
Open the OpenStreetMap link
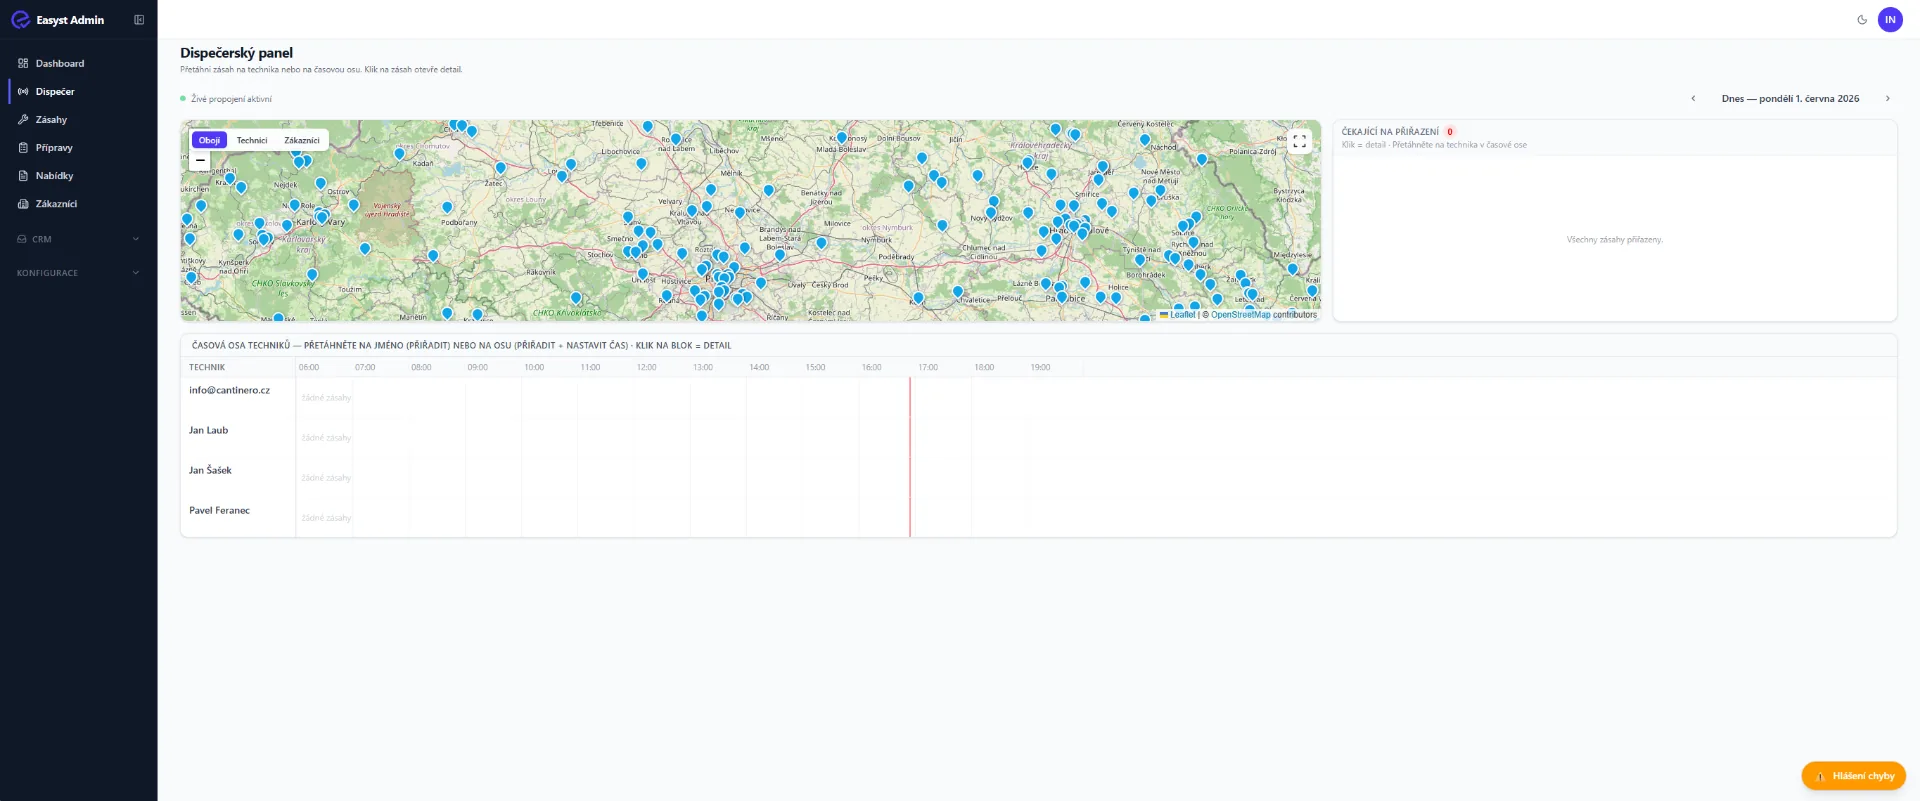point(1240,314)
